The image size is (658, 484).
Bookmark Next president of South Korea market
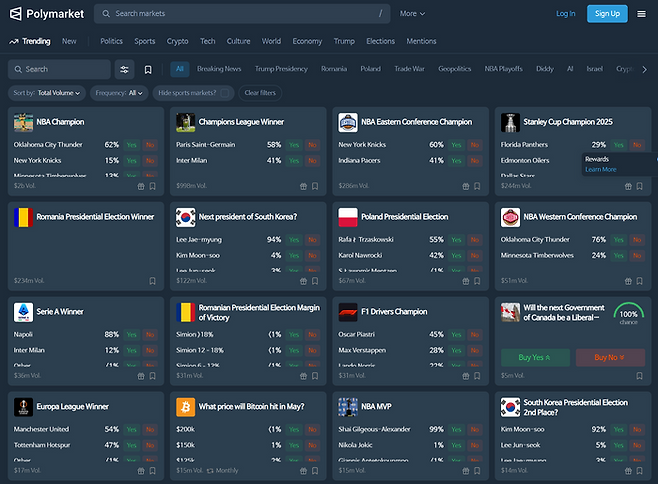(x=315, y=281)
